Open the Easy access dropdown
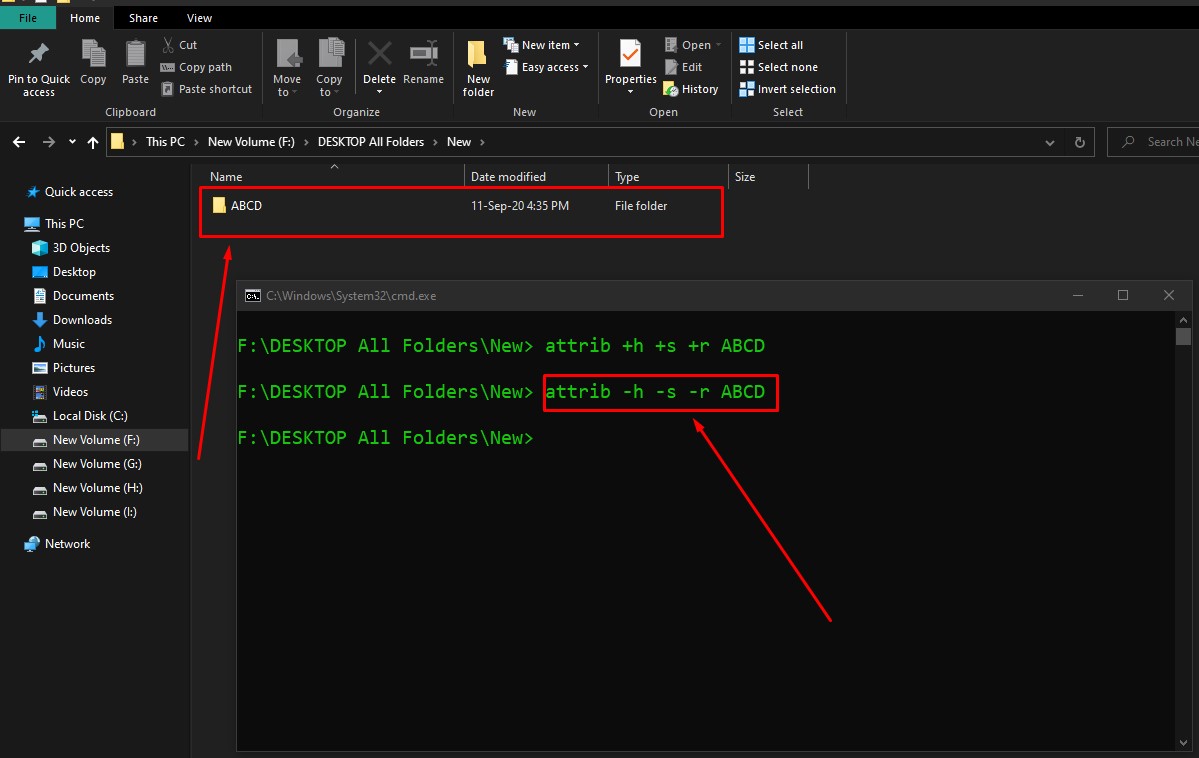This screenshot has width=1199, height=758. pyautogui.click(x=546, y=67)
